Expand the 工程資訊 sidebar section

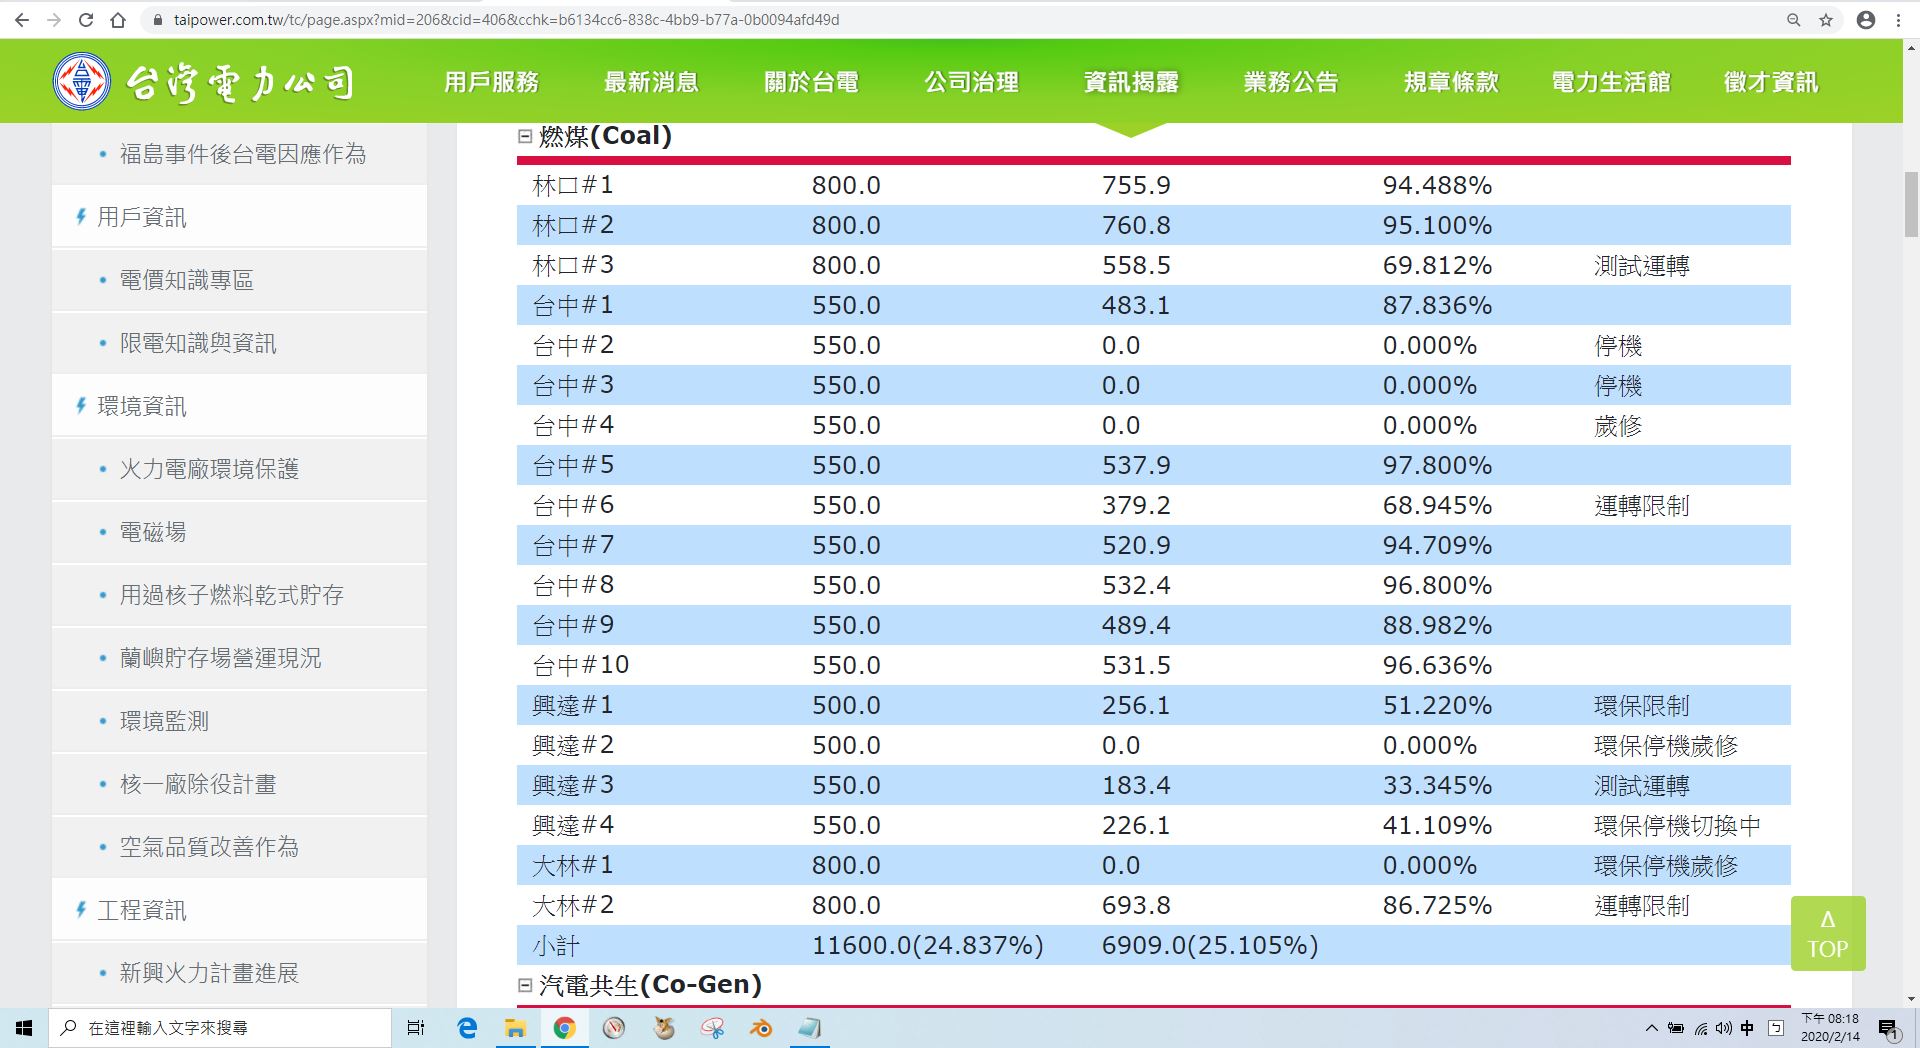[142, 910]
